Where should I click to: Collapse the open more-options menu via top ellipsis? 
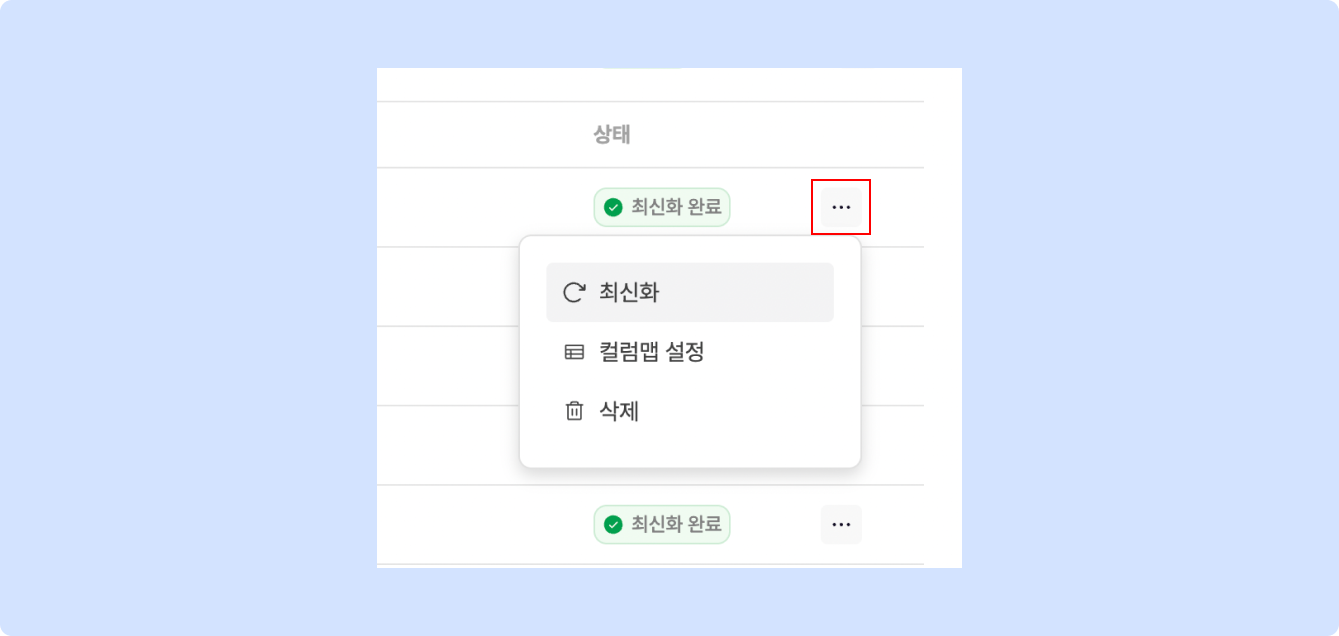[841, 207]
